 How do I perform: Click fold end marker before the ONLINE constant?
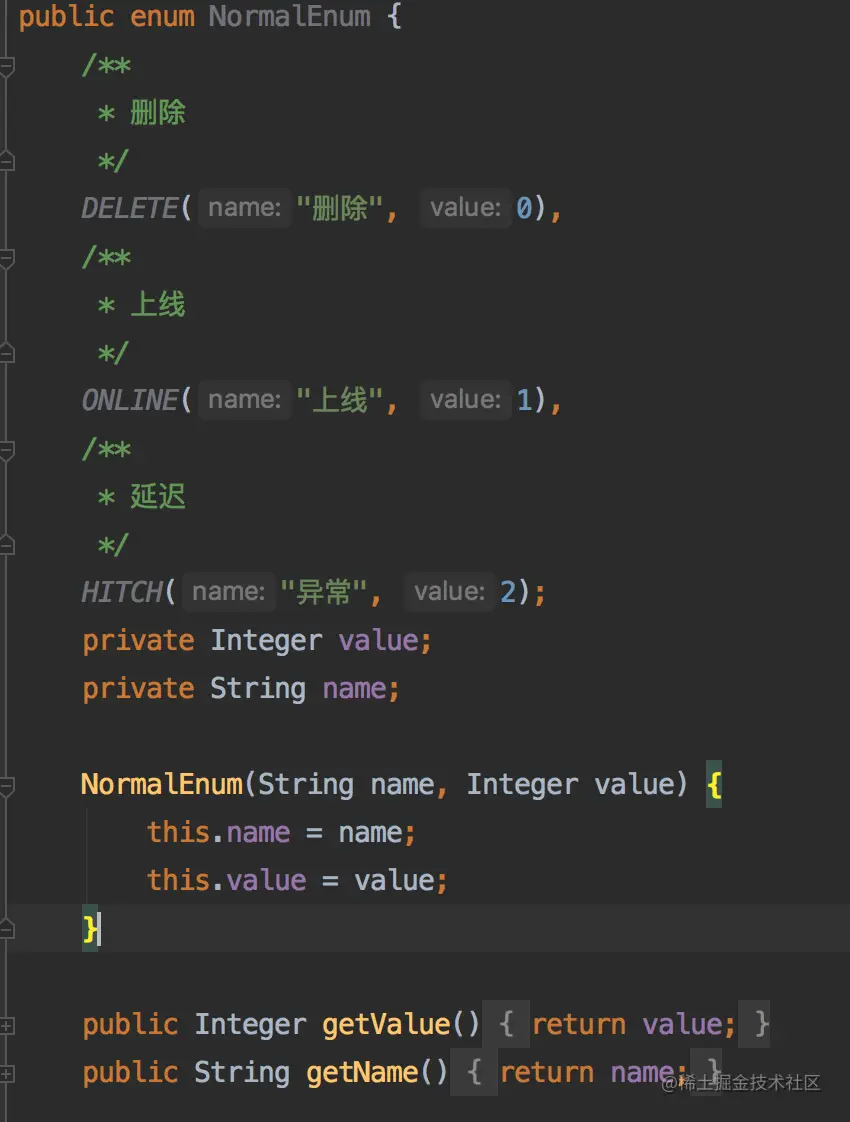pyautogui.click(x=7, y=353)
